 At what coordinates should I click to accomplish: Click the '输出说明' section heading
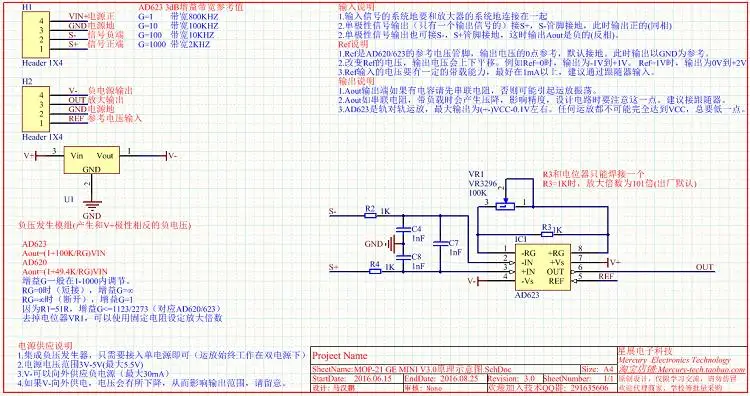pyautogui.click(x=356, y=81)
